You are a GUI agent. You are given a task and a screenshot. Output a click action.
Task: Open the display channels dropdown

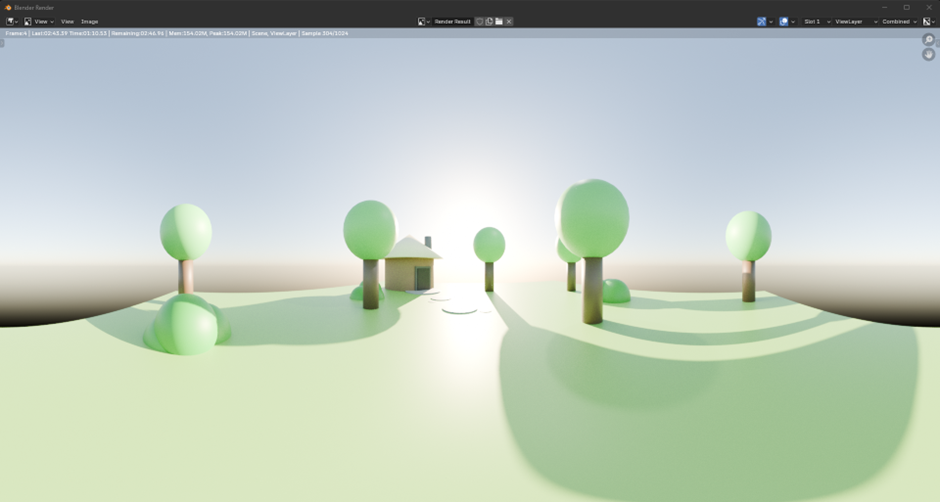click(928, 21)
